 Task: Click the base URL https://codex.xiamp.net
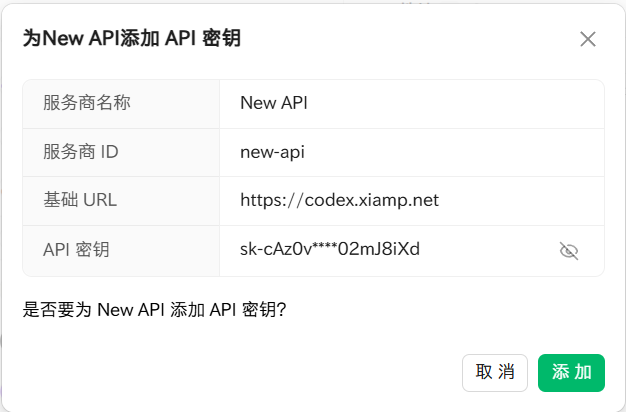pos(339,201)
